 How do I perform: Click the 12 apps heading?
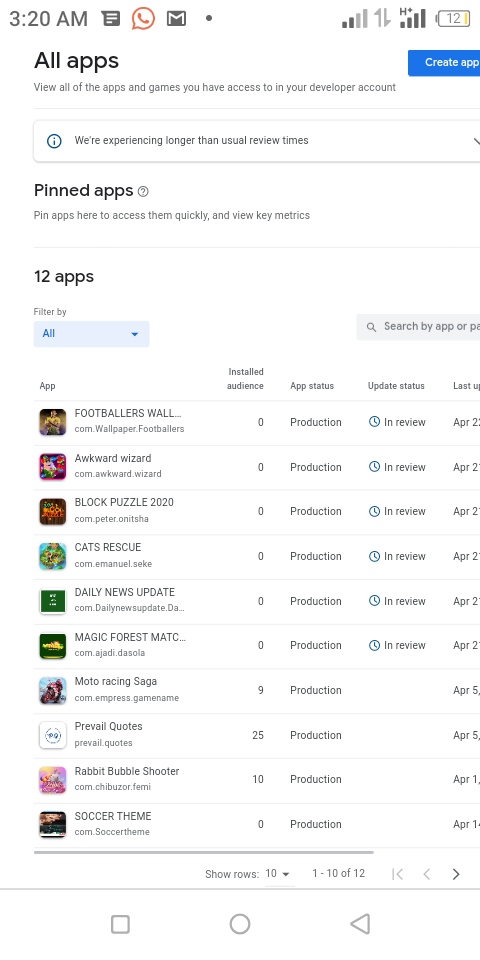coord(64,277)
